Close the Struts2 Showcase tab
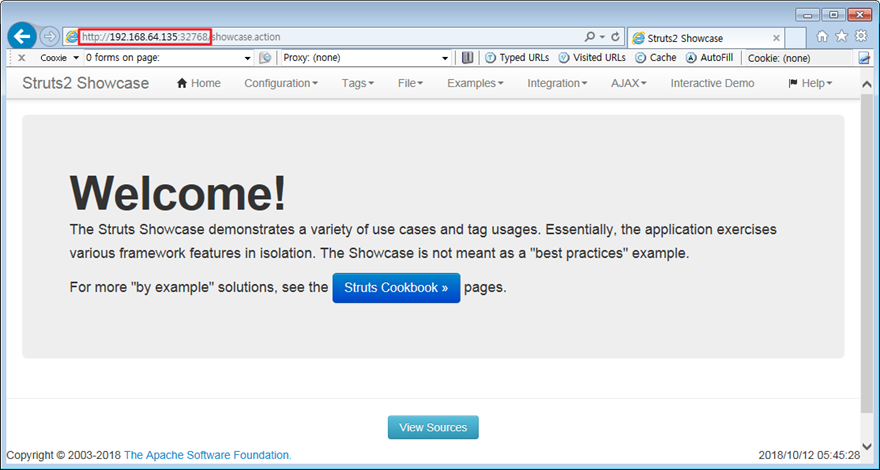Screen dimensions: 880x470 coord(776,38)
